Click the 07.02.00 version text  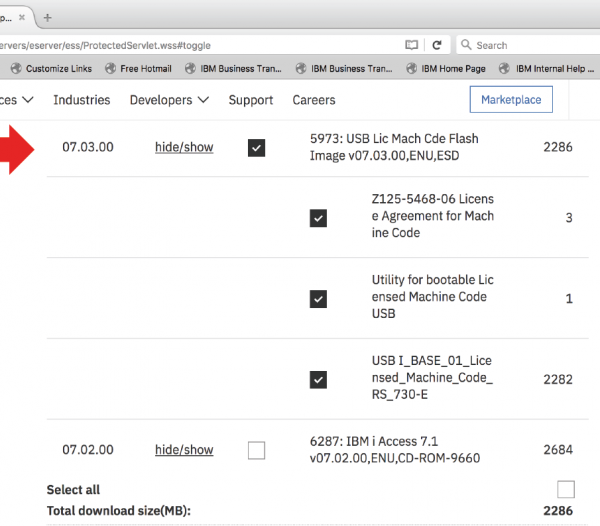coord(88,449)
